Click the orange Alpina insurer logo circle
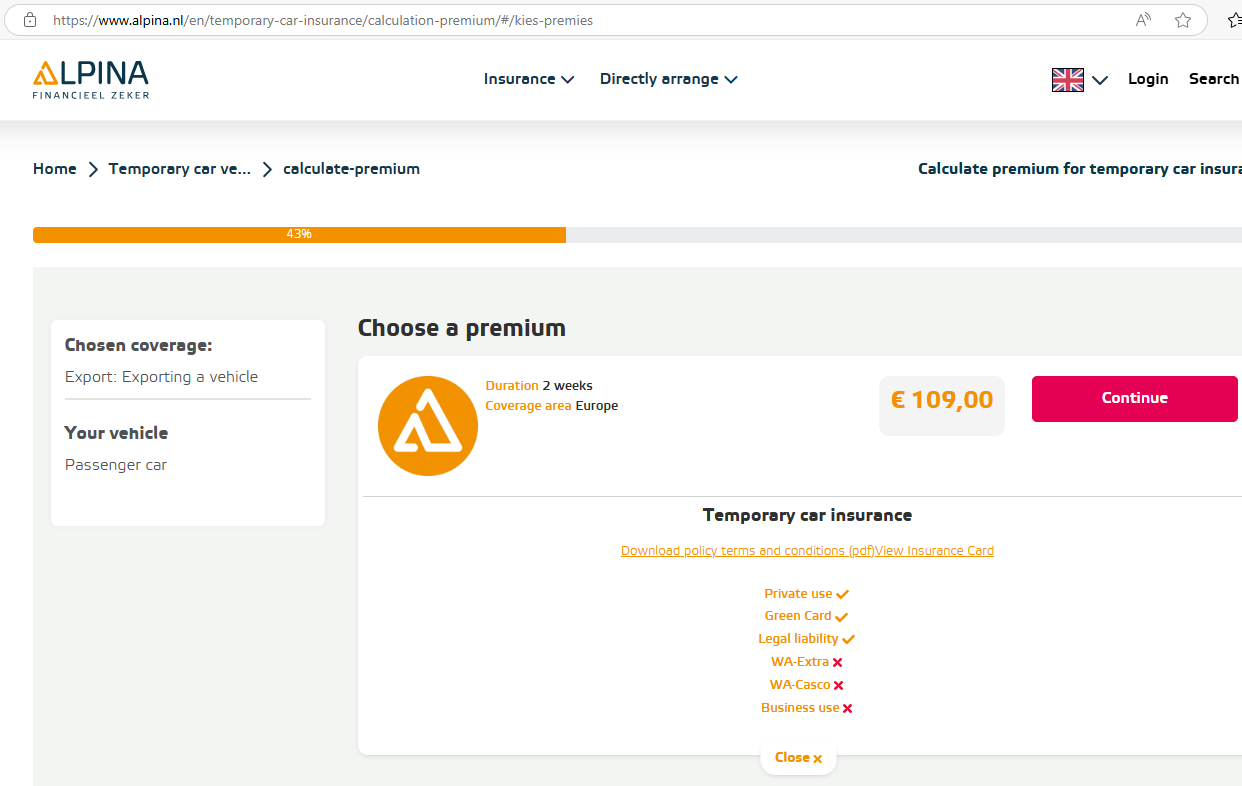The image size is (1242, 786). tap(428, 426)
